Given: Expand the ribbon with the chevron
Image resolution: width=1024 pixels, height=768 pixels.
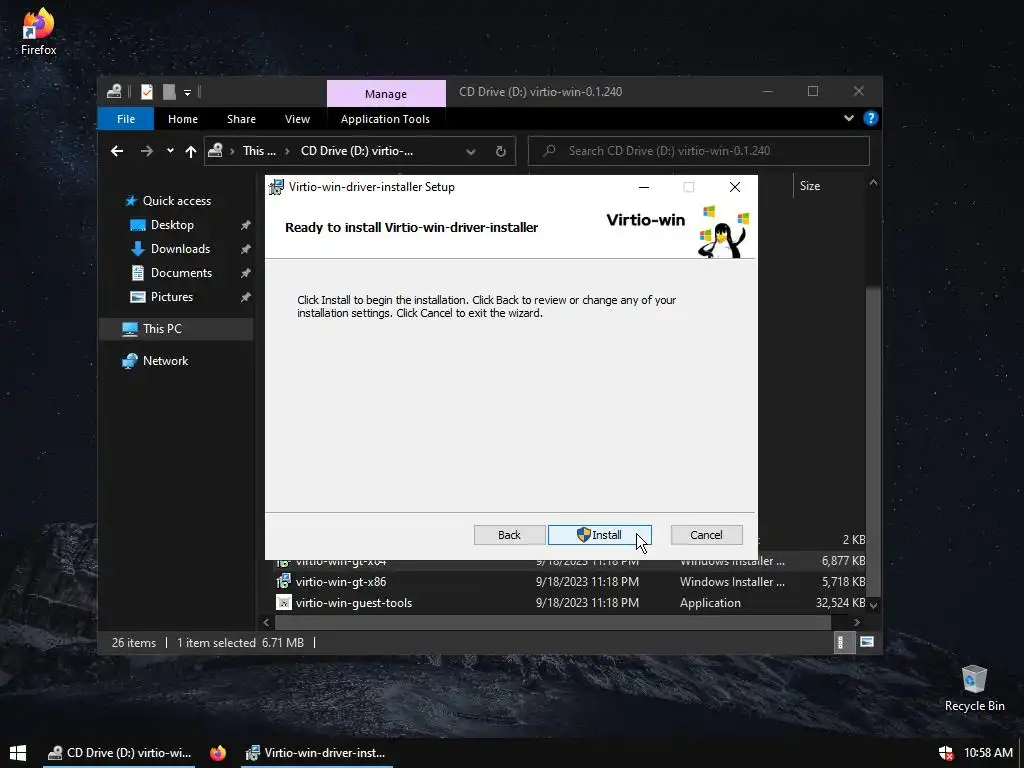Looking at the screenshot, I should coord(848,118).
